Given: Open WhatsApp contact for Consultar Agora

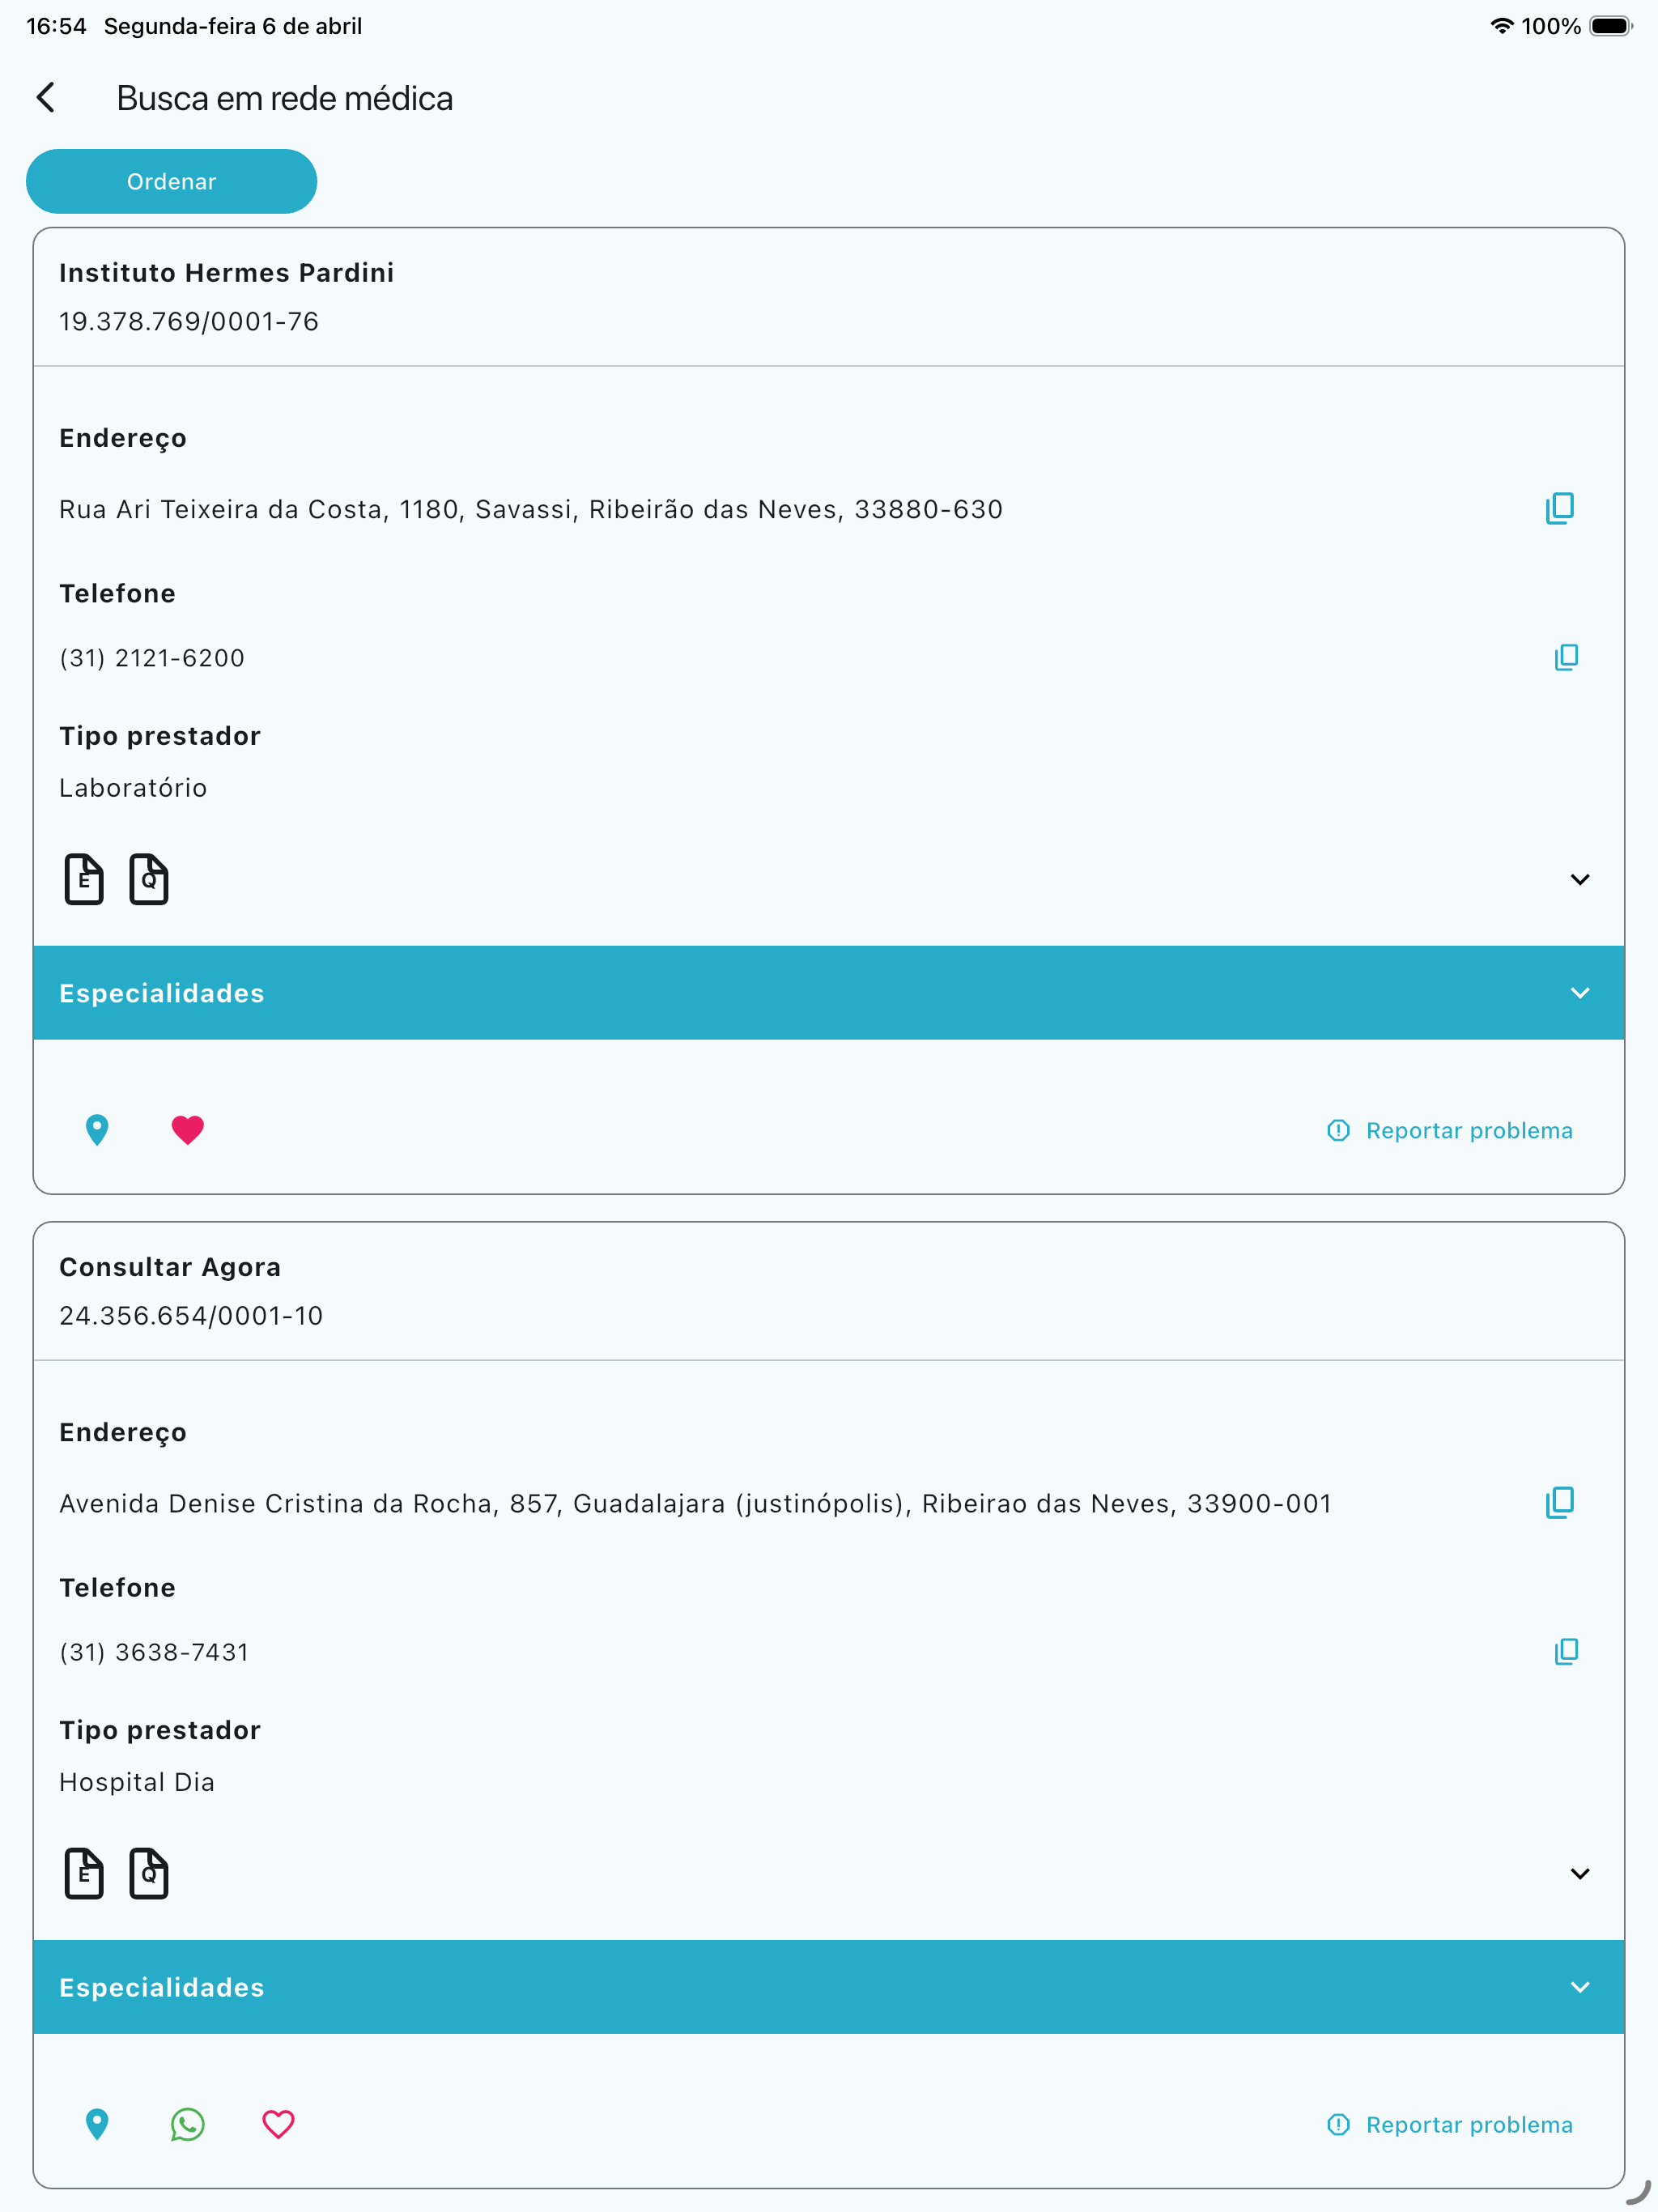Looking at the screenshot, I should pos(187,2123).
